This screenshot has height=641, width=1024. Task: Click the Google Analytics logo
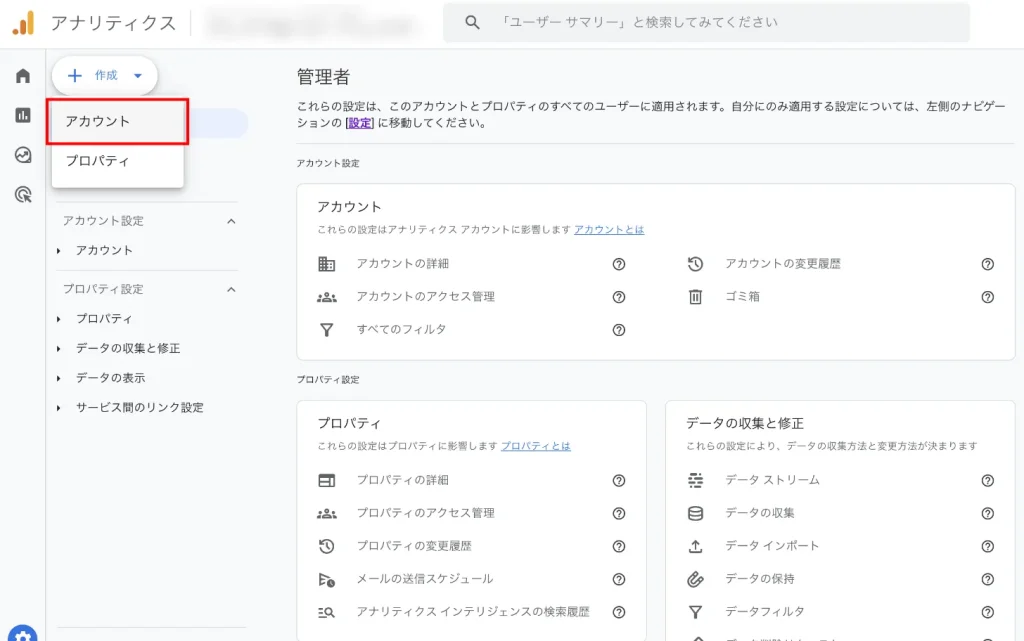[x=24, y=23]
